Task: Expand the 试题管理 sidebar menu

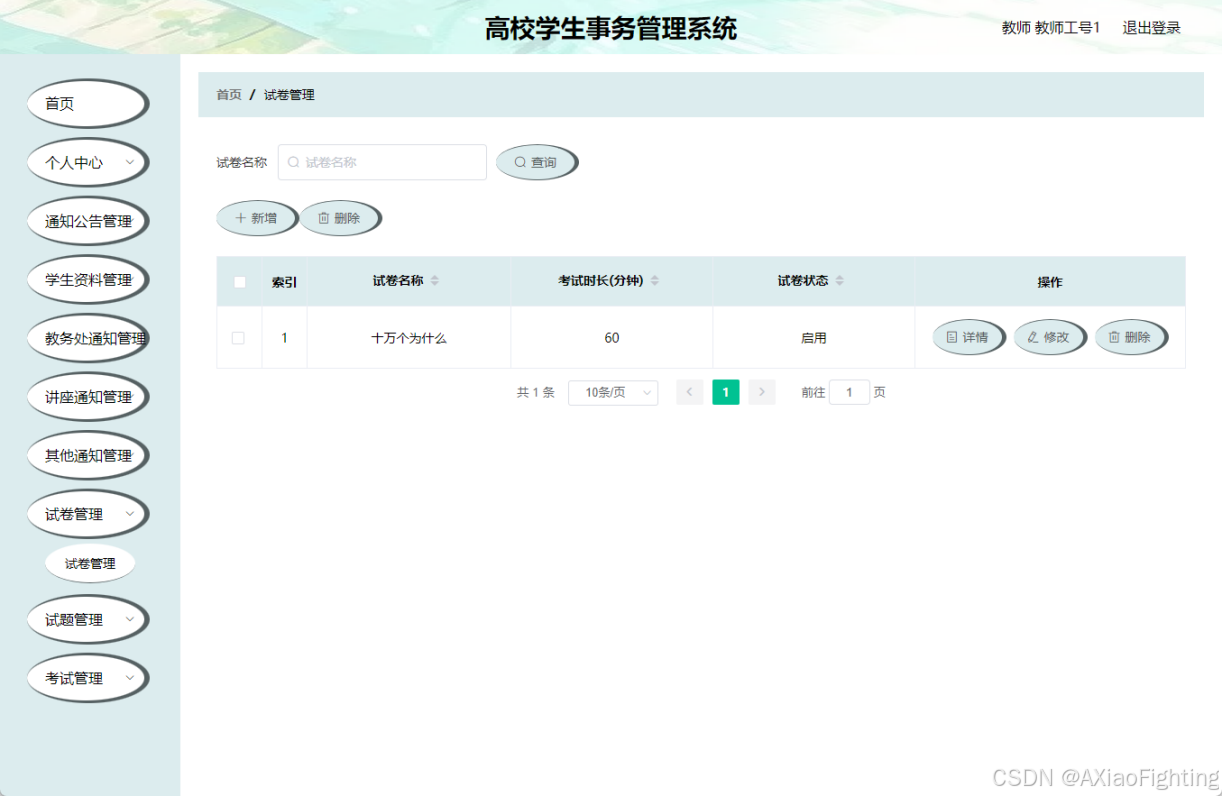Action: pyautogui.click(x=87, y=620)
